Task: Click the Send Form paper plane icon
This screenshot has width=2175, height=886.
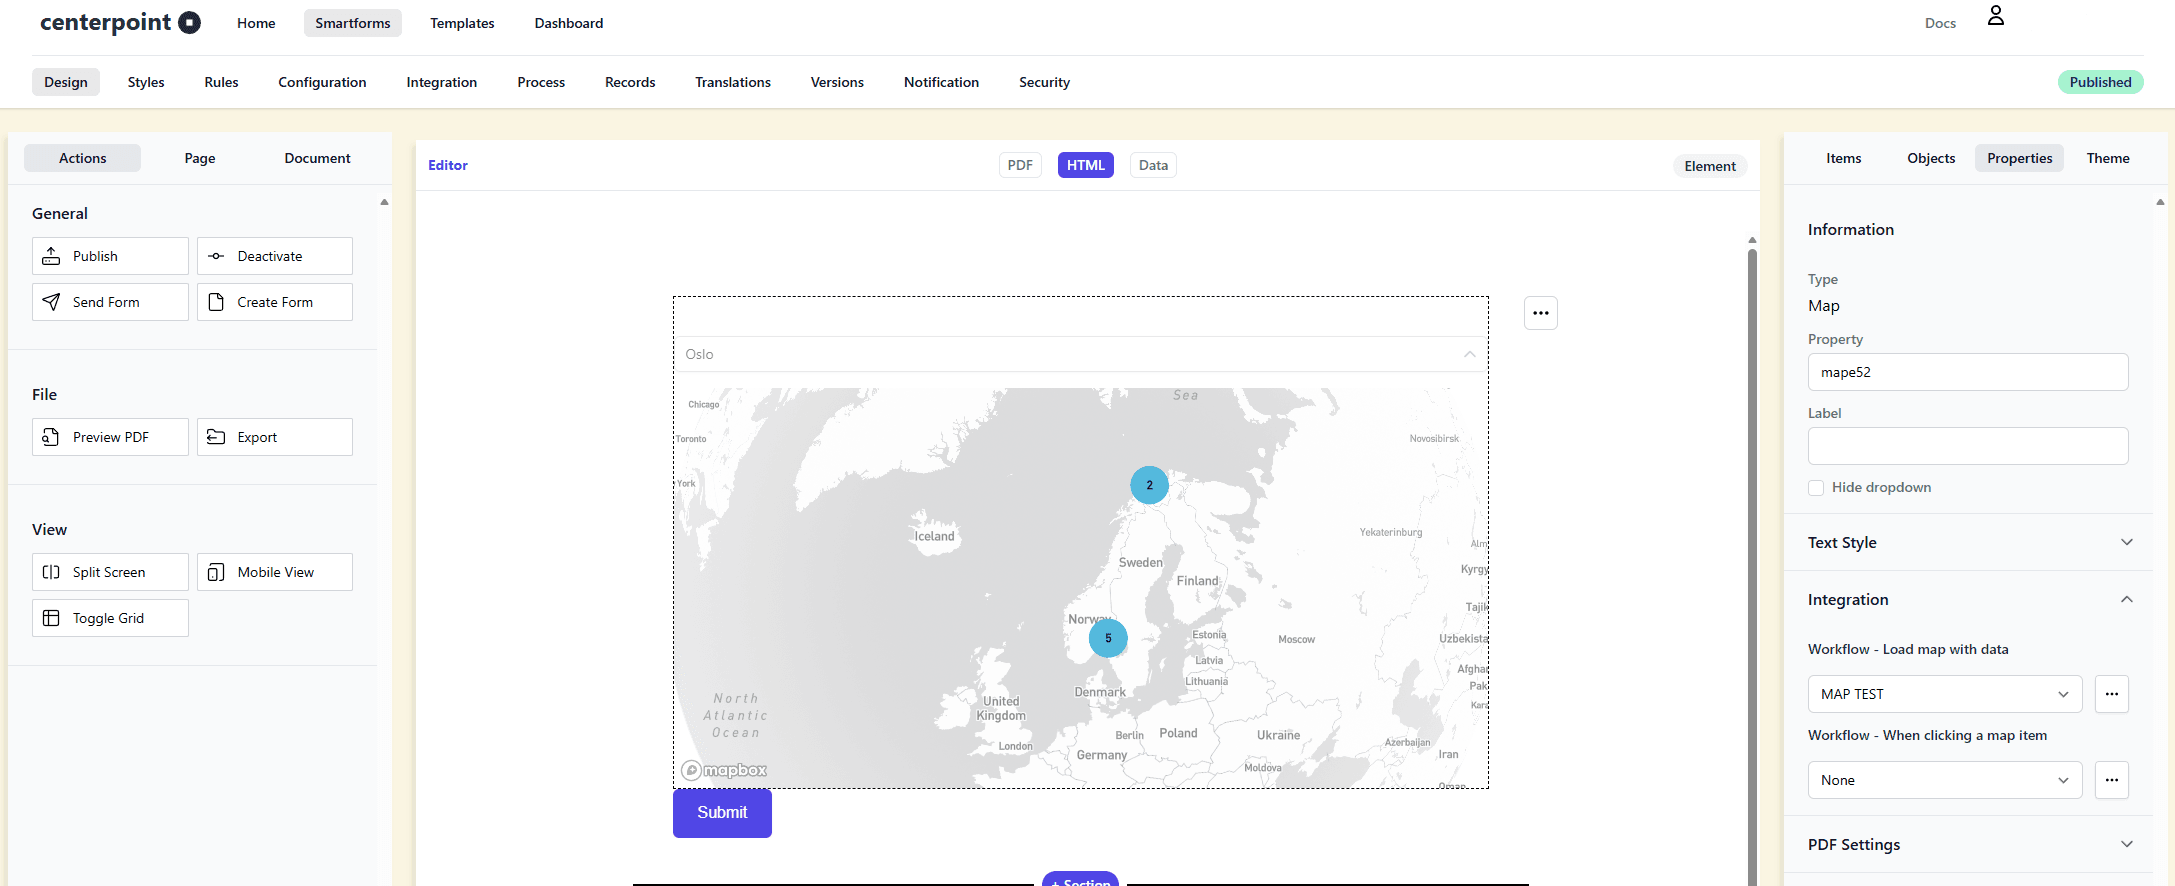Action: pyautogui.click(x=51, y=302)
